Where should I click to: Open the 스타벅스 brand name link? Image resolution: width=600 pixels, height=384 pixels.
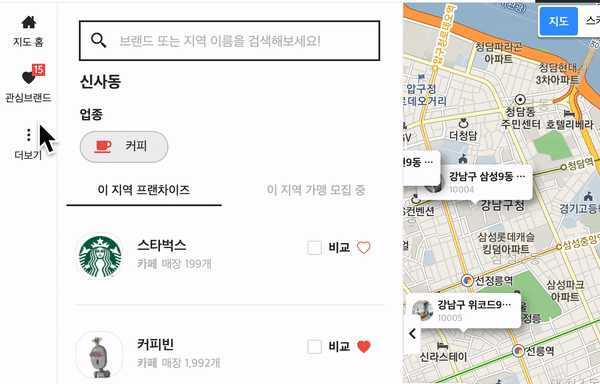pos(162,245)
